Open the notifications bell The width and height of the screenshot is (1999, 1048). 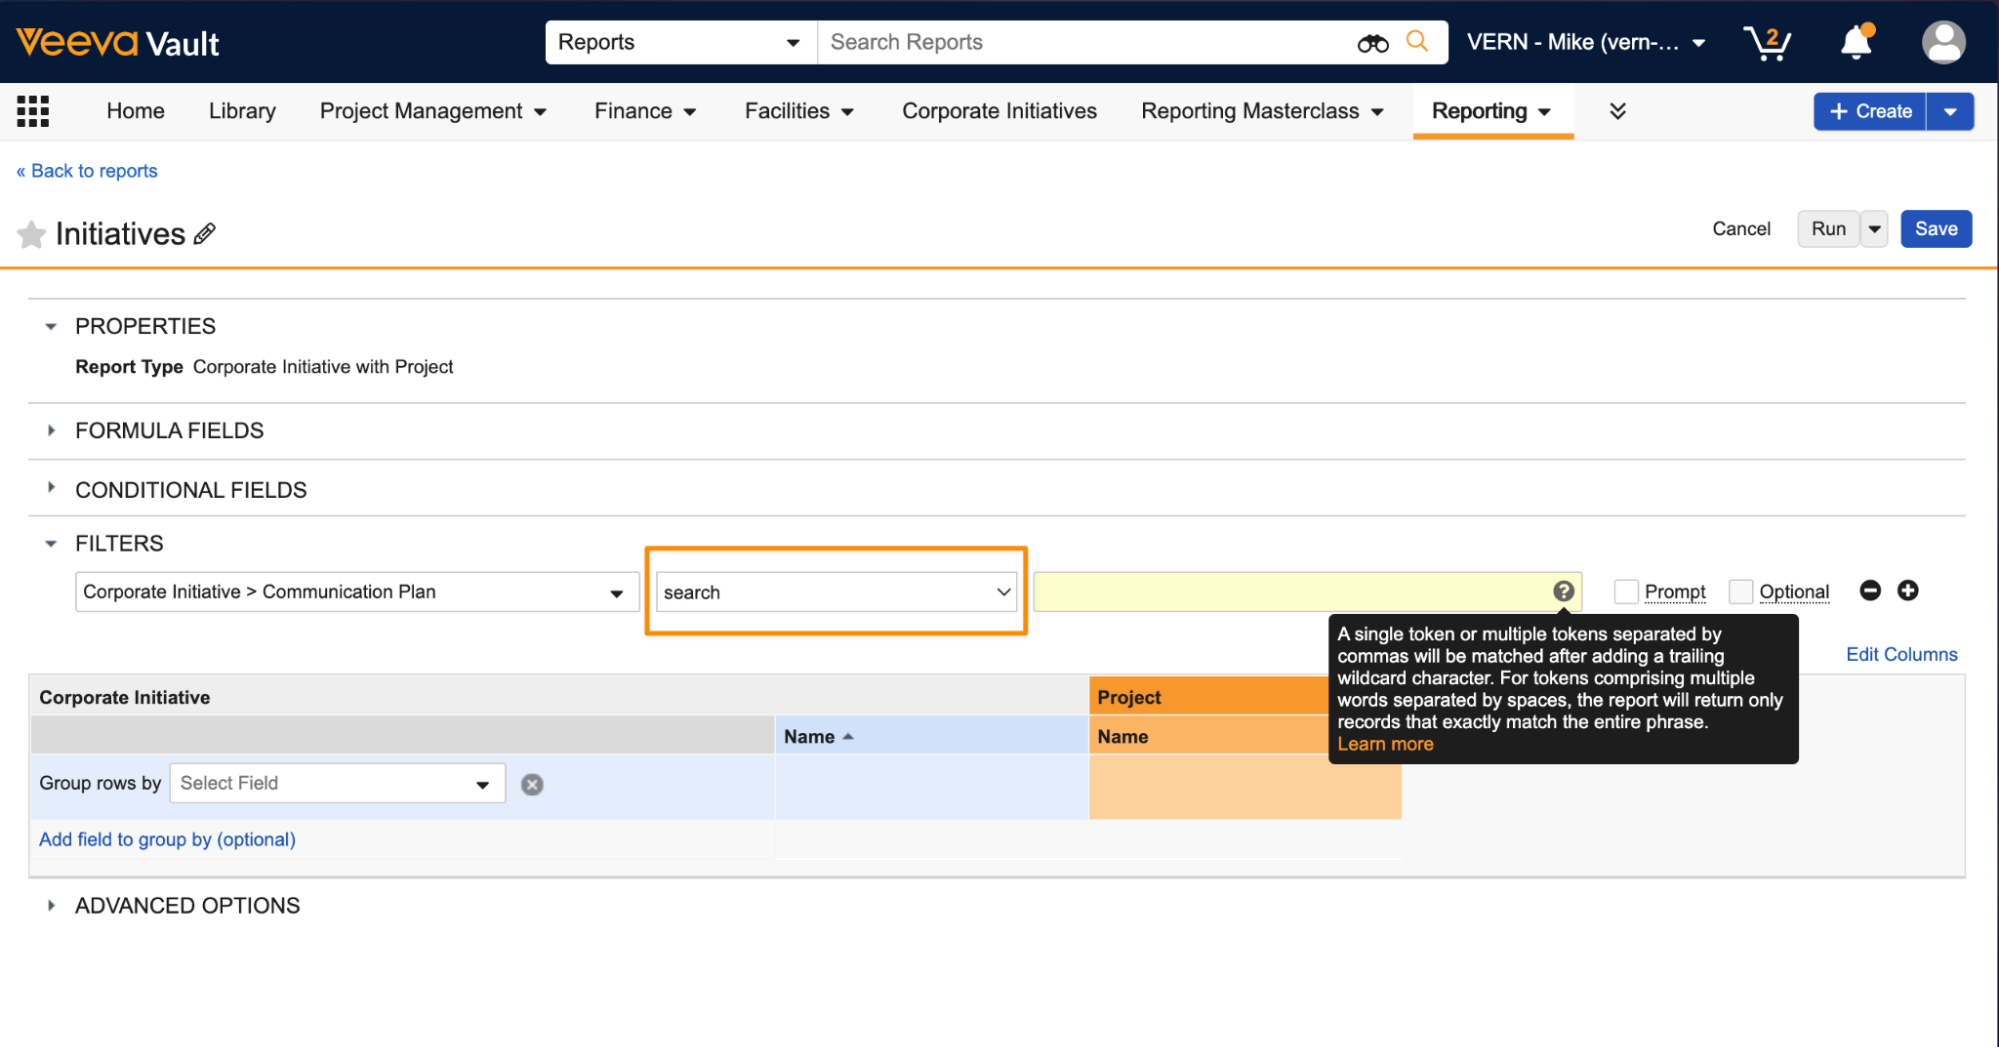click(x=1857, y=42)
